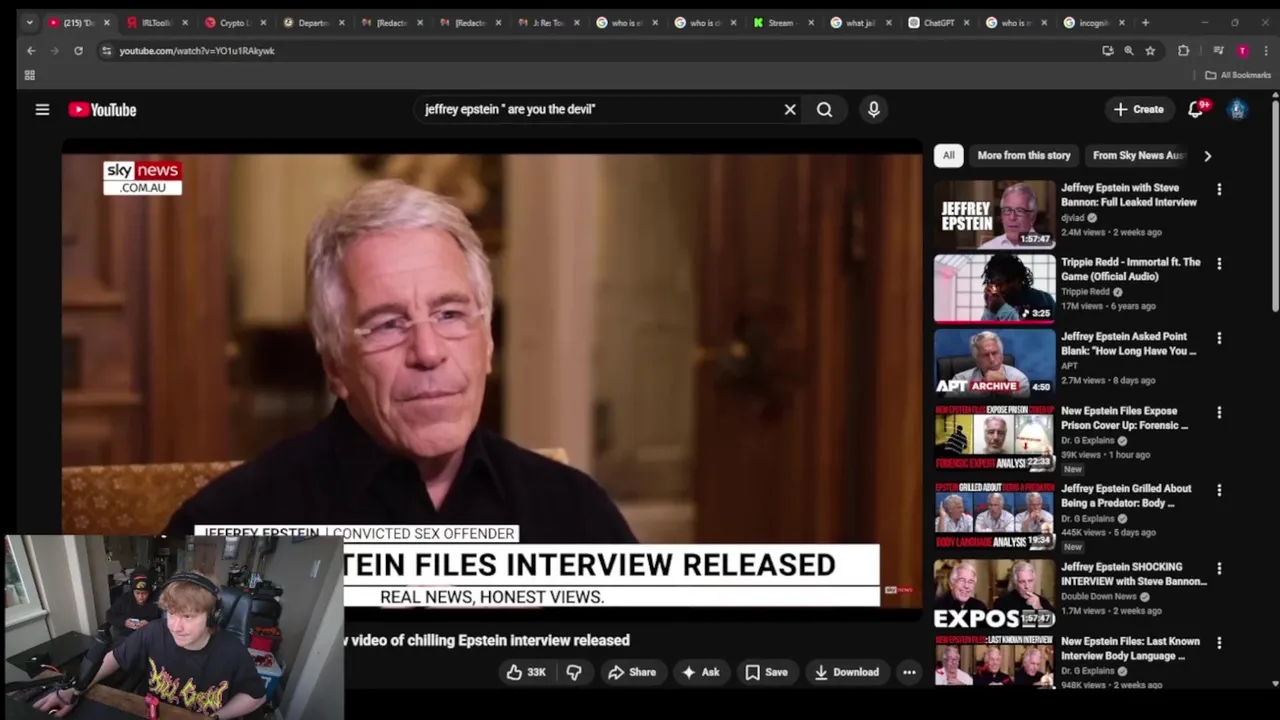This screenshot has width=1280, height=720.
Task: Select the 'All' filter chip
Action: pos(948,155)
